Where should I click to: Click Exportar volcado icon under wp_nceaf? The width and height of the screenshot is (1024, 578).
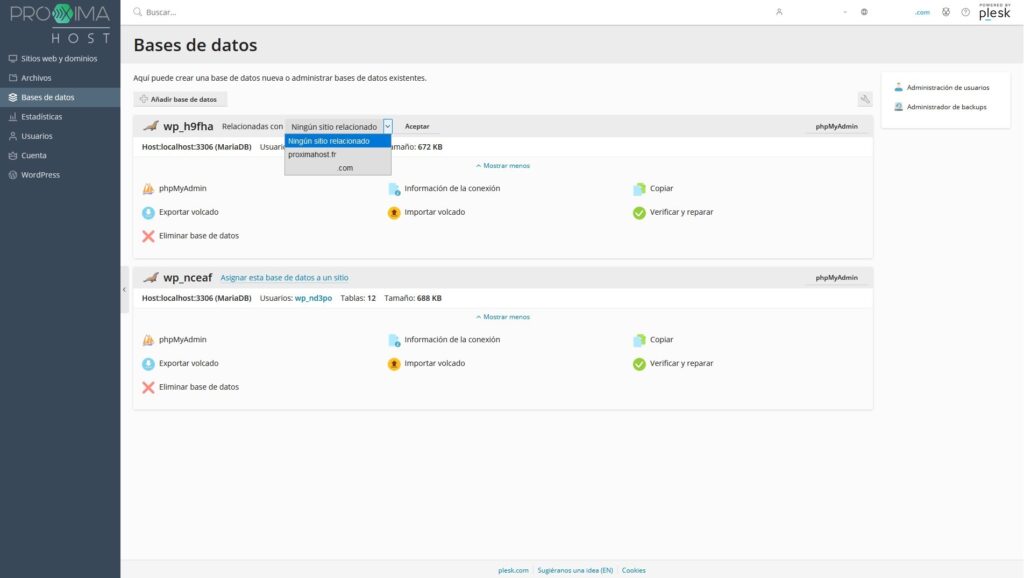click(148, 364)
